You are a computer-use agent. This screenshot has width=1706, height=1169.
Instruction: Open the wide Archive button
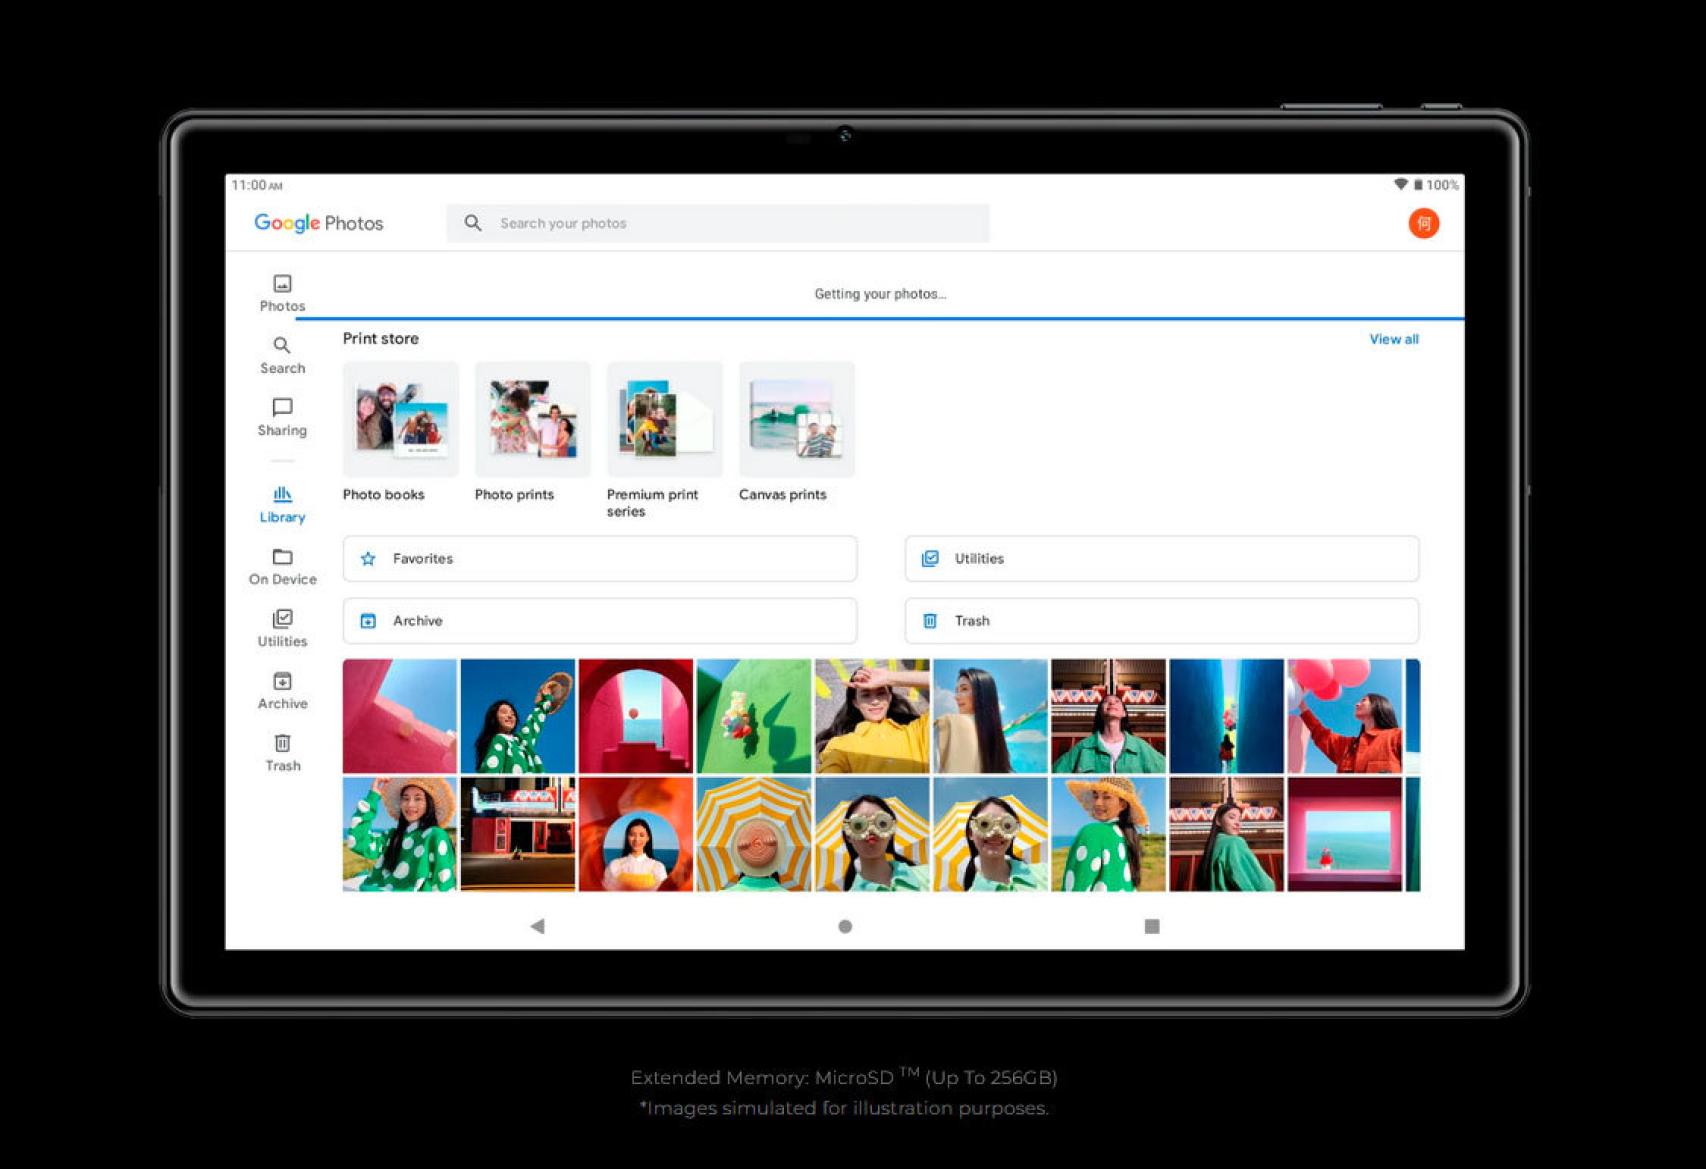[599, 620]
